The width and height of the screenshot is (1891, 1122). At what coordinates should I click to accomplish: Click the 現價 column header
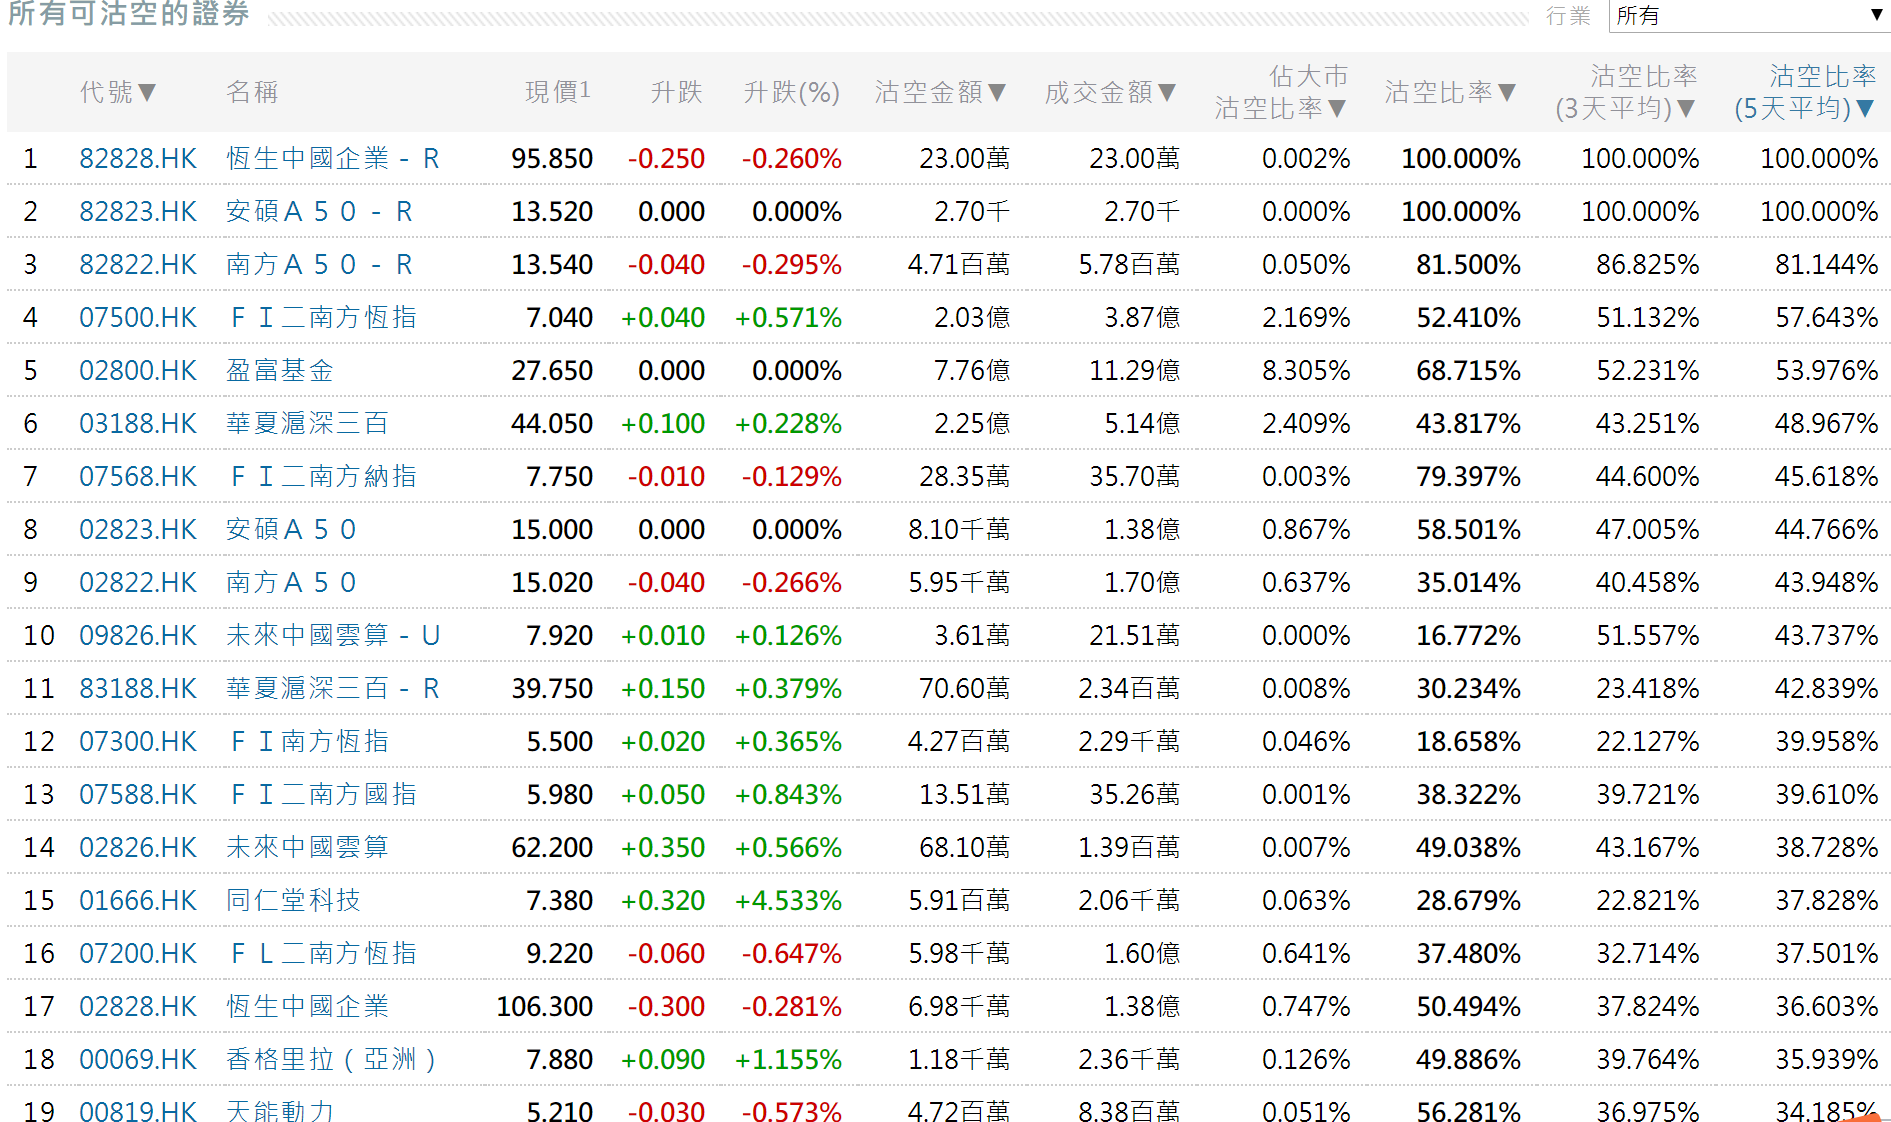point(557,92)
